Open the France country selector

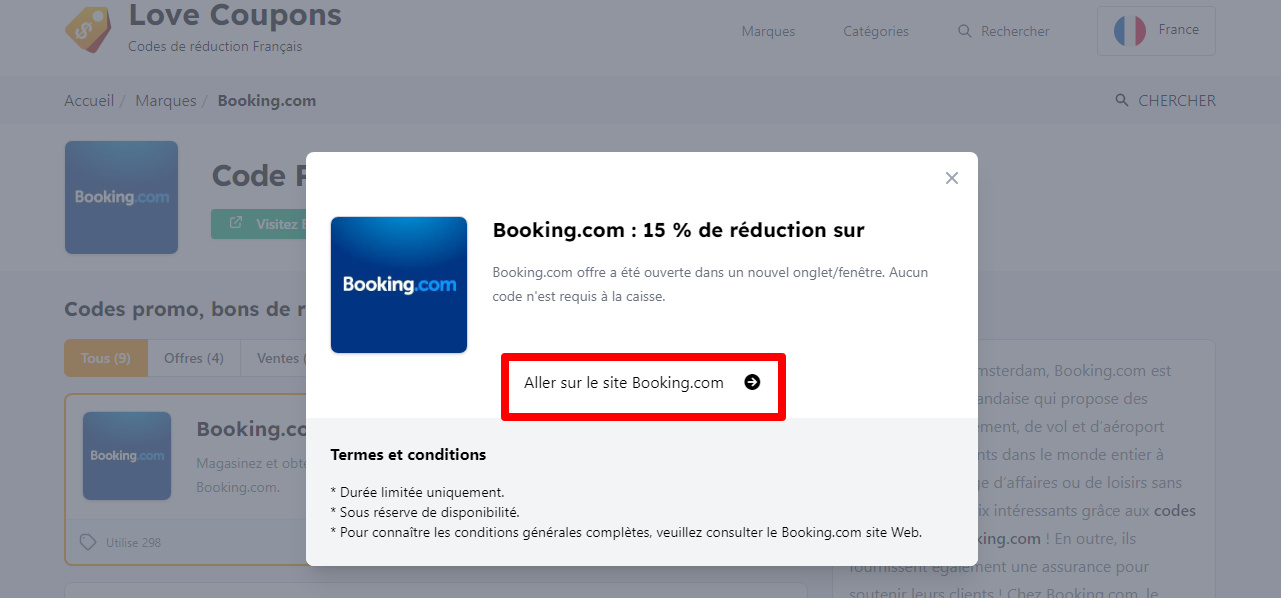1156,30
